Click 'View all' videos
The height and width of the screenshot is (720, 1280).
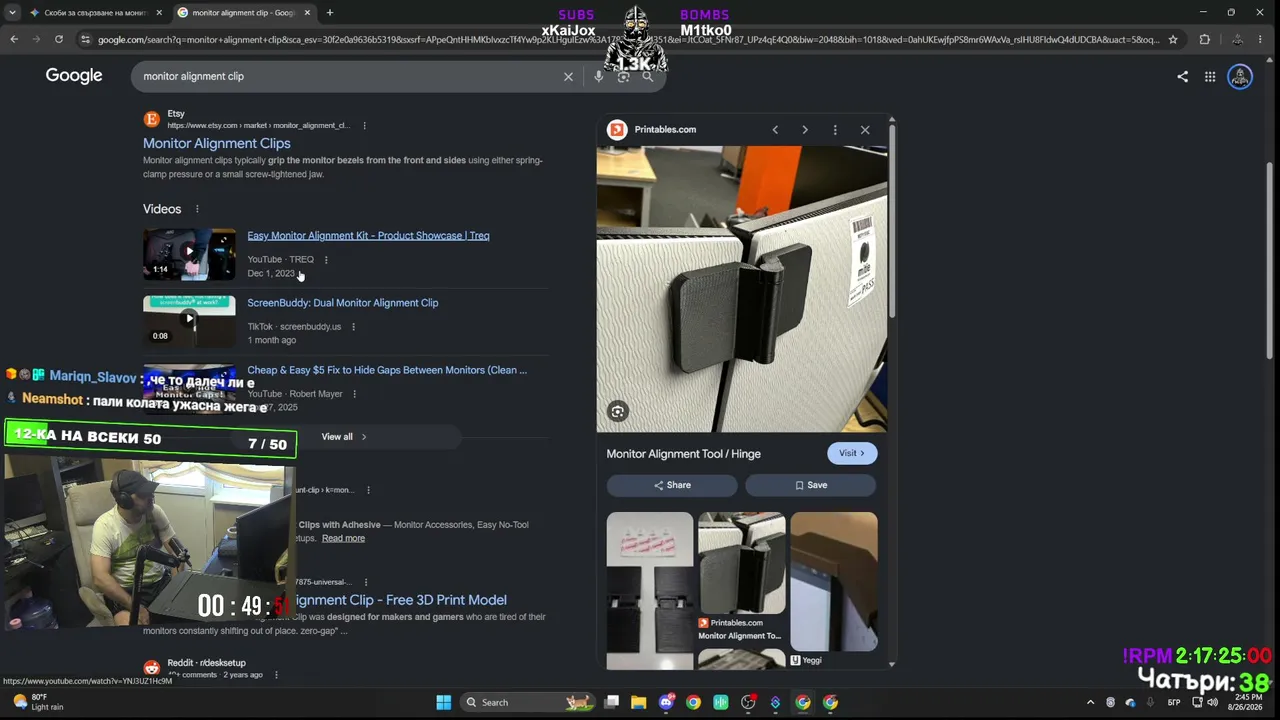click(344, 437)
